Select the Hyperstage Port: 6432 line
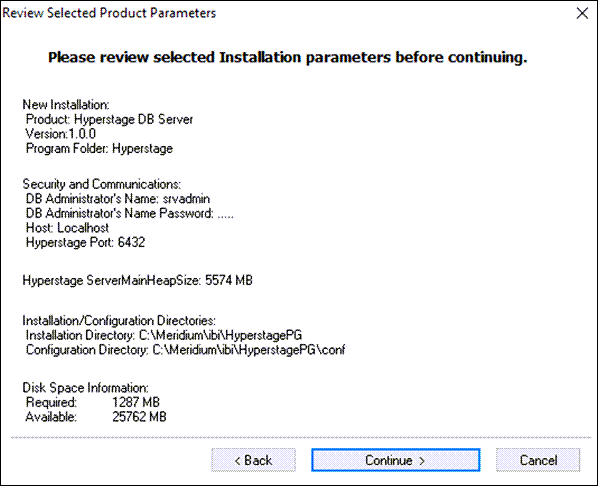 (85, 242)
